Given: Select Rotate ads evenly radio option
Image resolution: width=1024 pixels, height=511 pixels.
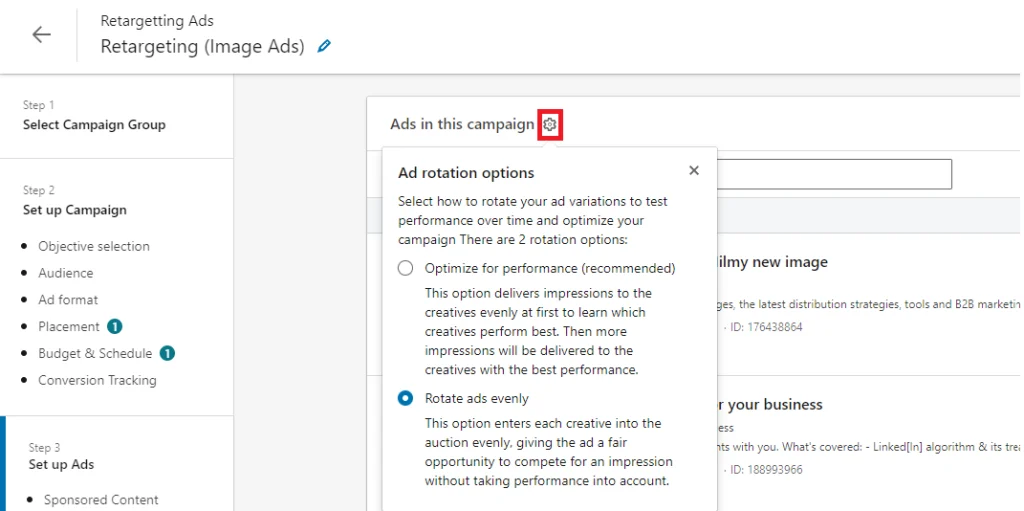Looking at the screenshot, I should coord(406,398).
